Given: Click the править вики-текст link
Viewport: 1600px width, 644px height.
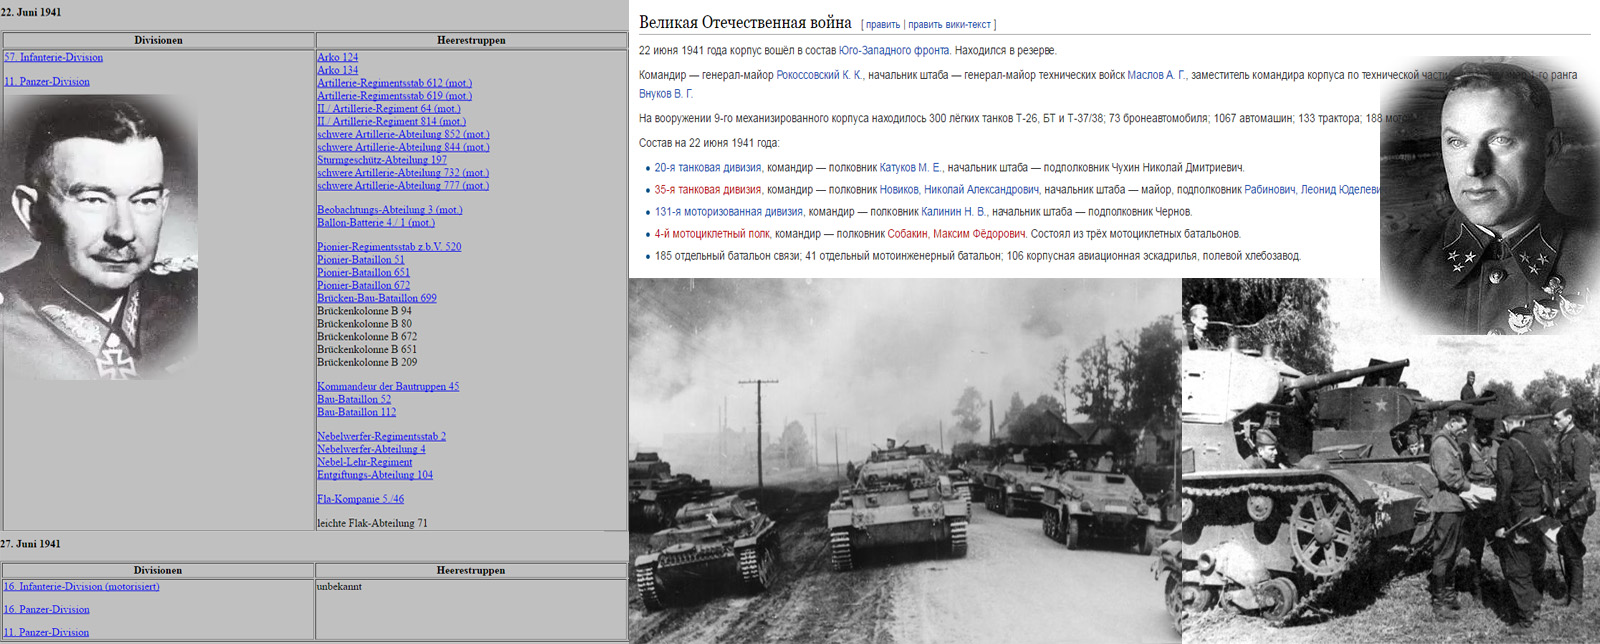Looking at the screenshot, I should tap(950, 25).
